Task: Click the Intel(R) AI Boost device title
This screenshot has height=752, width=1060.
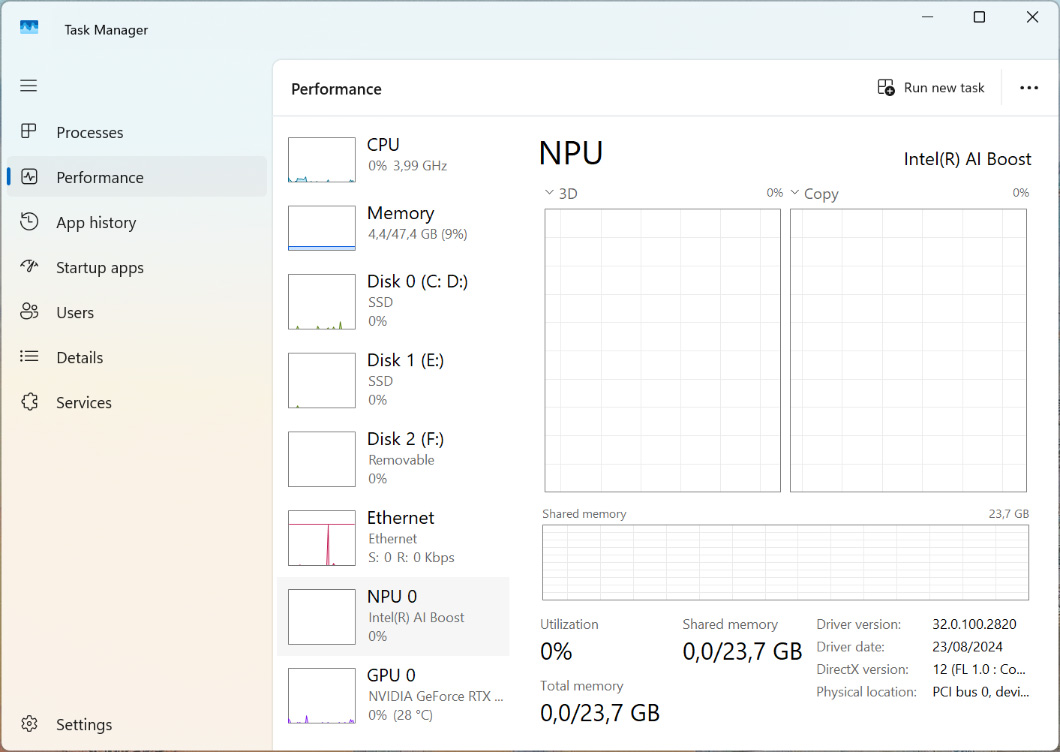Action: (967, 159)
